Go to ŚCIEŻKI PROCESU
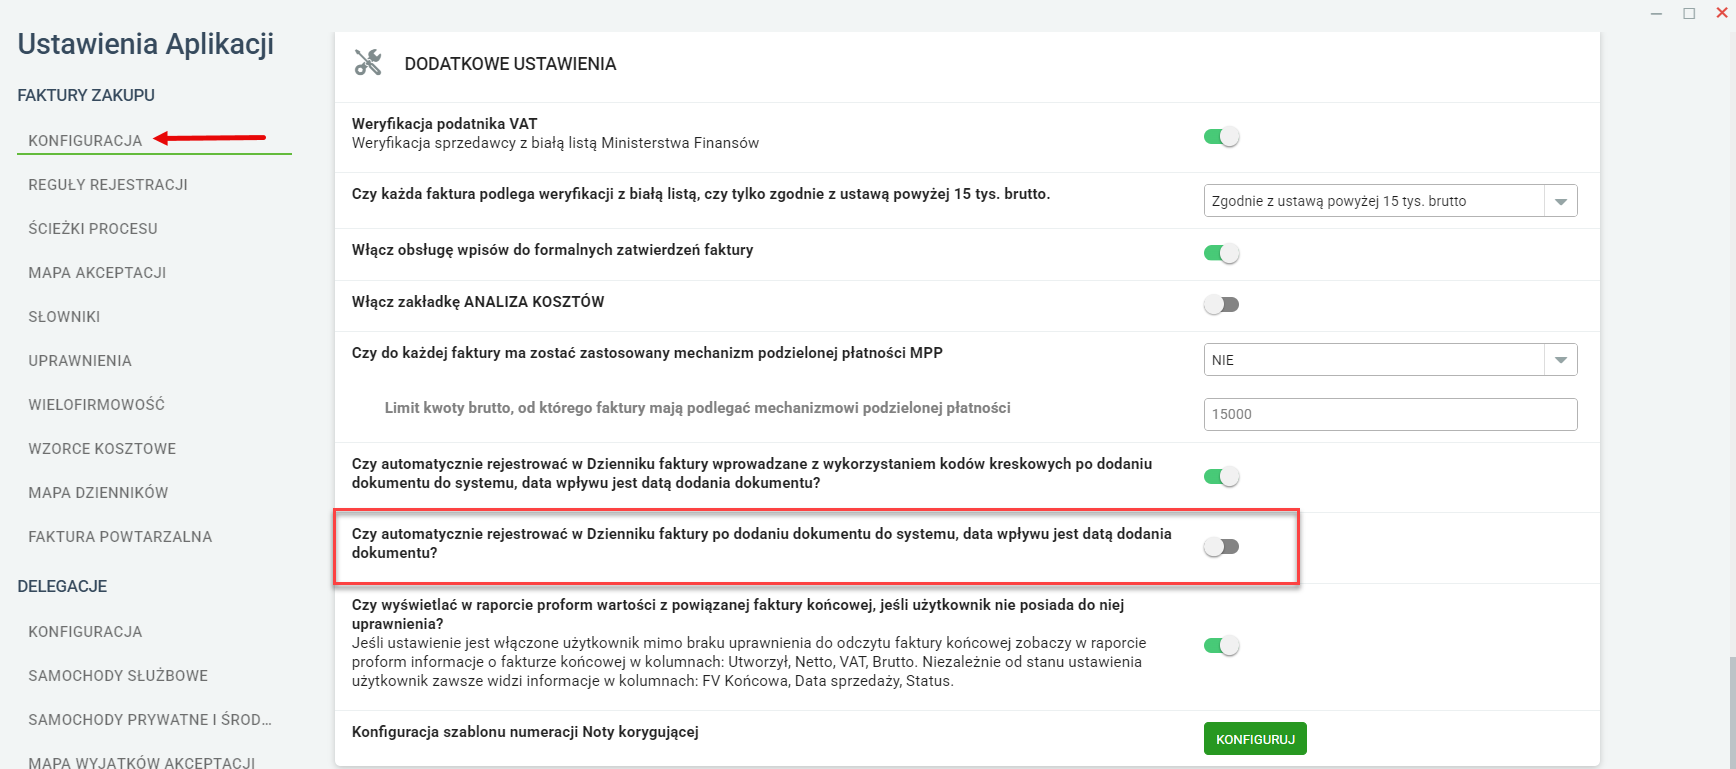 tap(93, 229)
